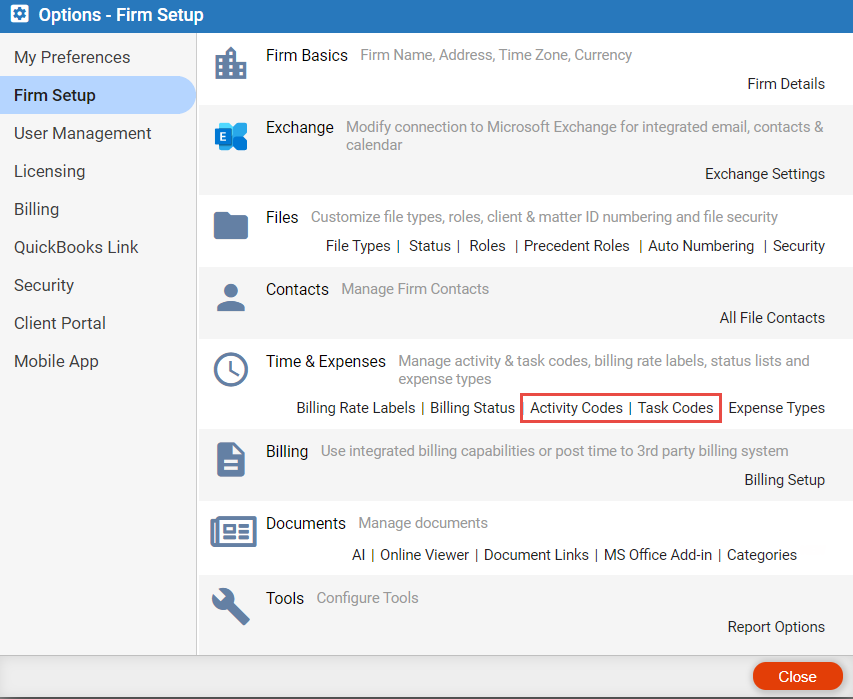Image resolution: width=853 pixels, height=699 pixels.
Task: Click the Firm Basics building icon
Action: click(x=231, y=63)
